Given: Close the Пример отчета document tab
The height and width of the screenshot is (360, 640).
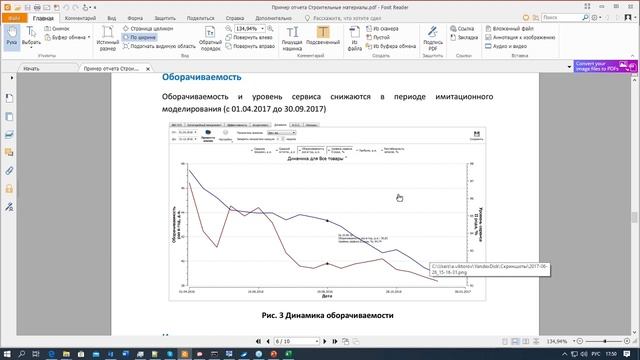Looking at the screenshot, I should pyautogui.click(x=148, y=69).
